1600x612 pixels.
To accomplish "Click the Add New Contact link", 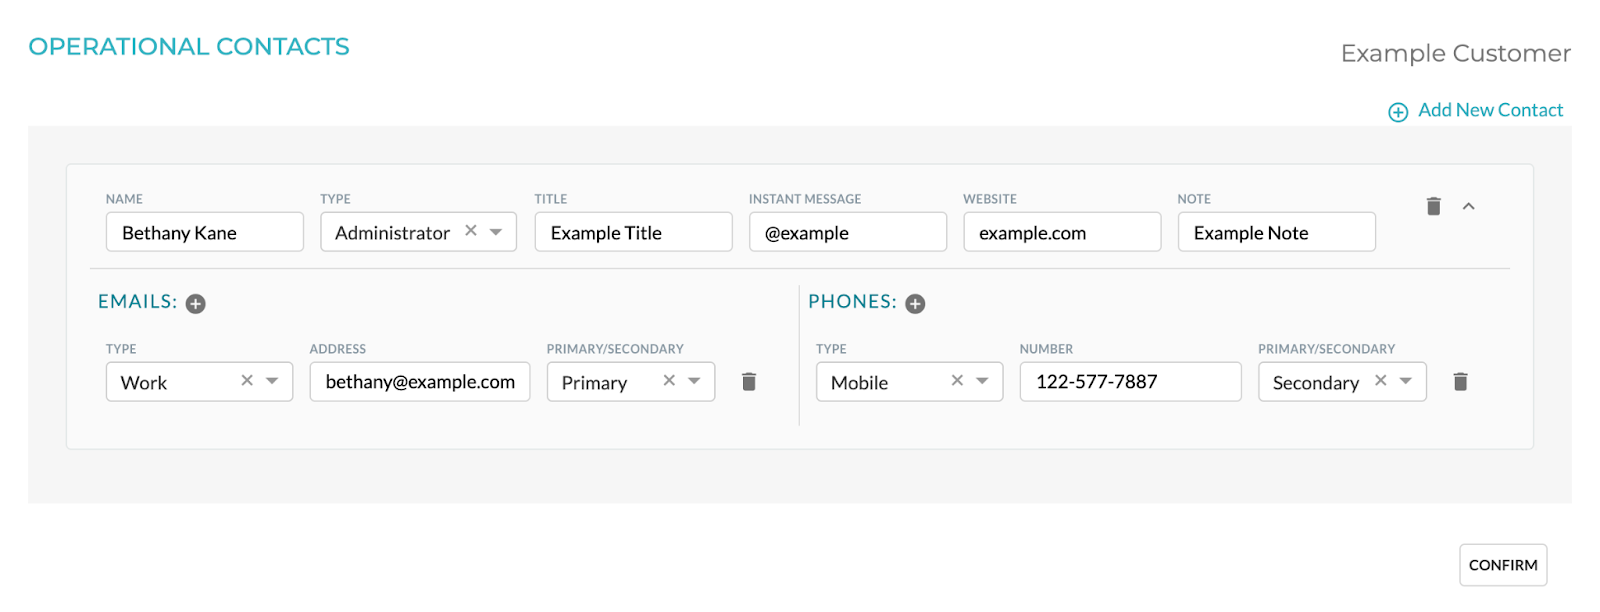I will coord(1476,111).
